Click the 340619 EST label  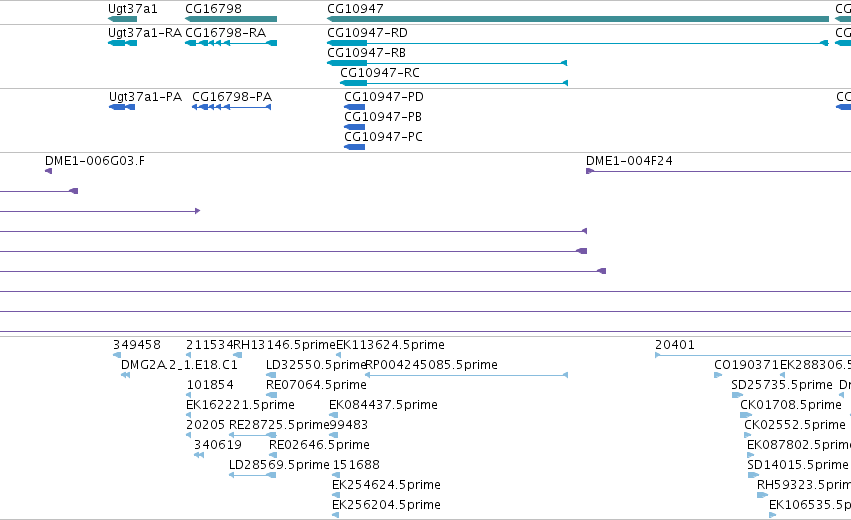[218, 445]
